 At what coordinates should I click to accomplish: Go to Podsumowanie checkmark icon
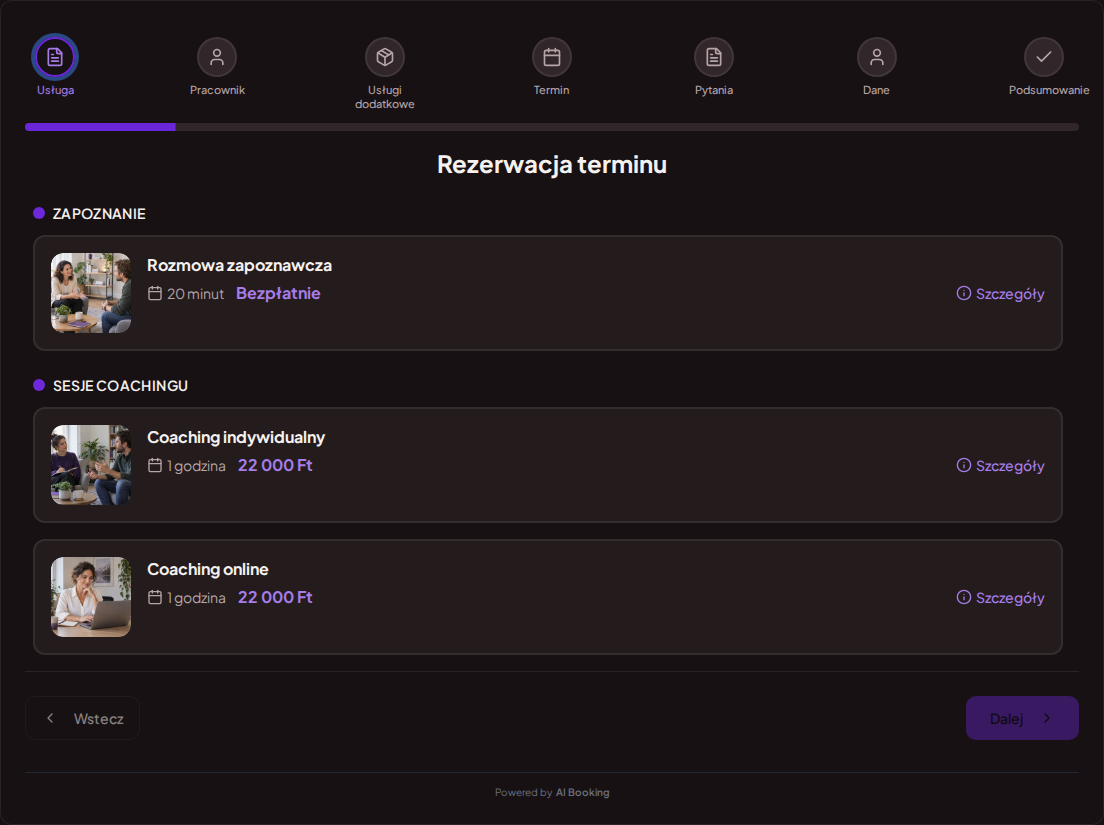coord(1043,57)
